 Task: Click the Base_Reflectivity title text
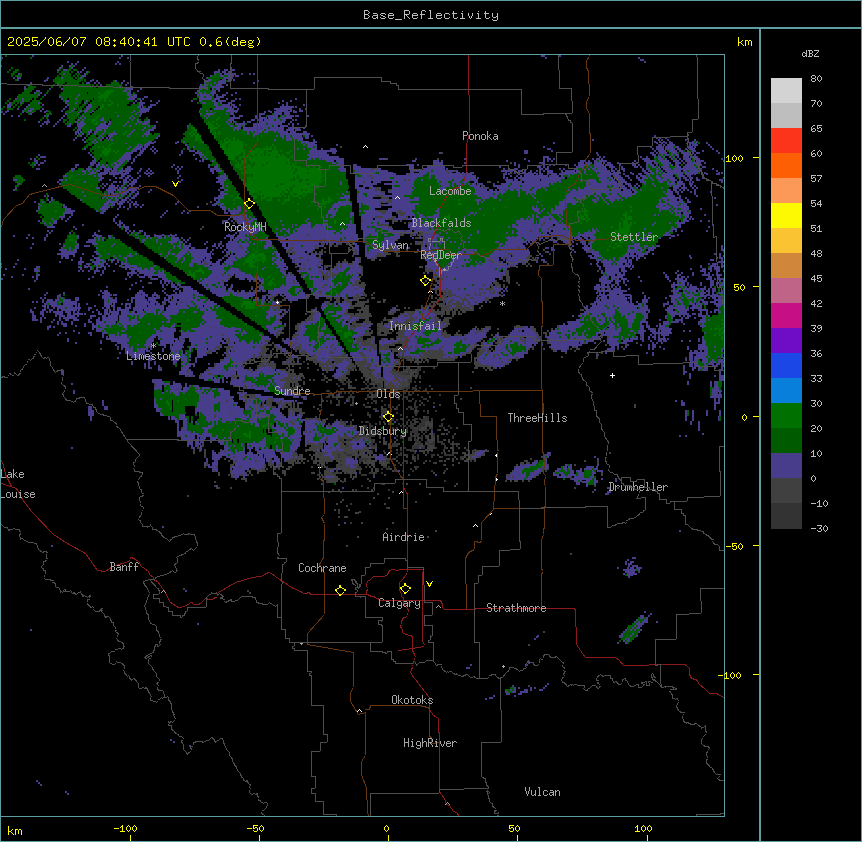point(430,15)
